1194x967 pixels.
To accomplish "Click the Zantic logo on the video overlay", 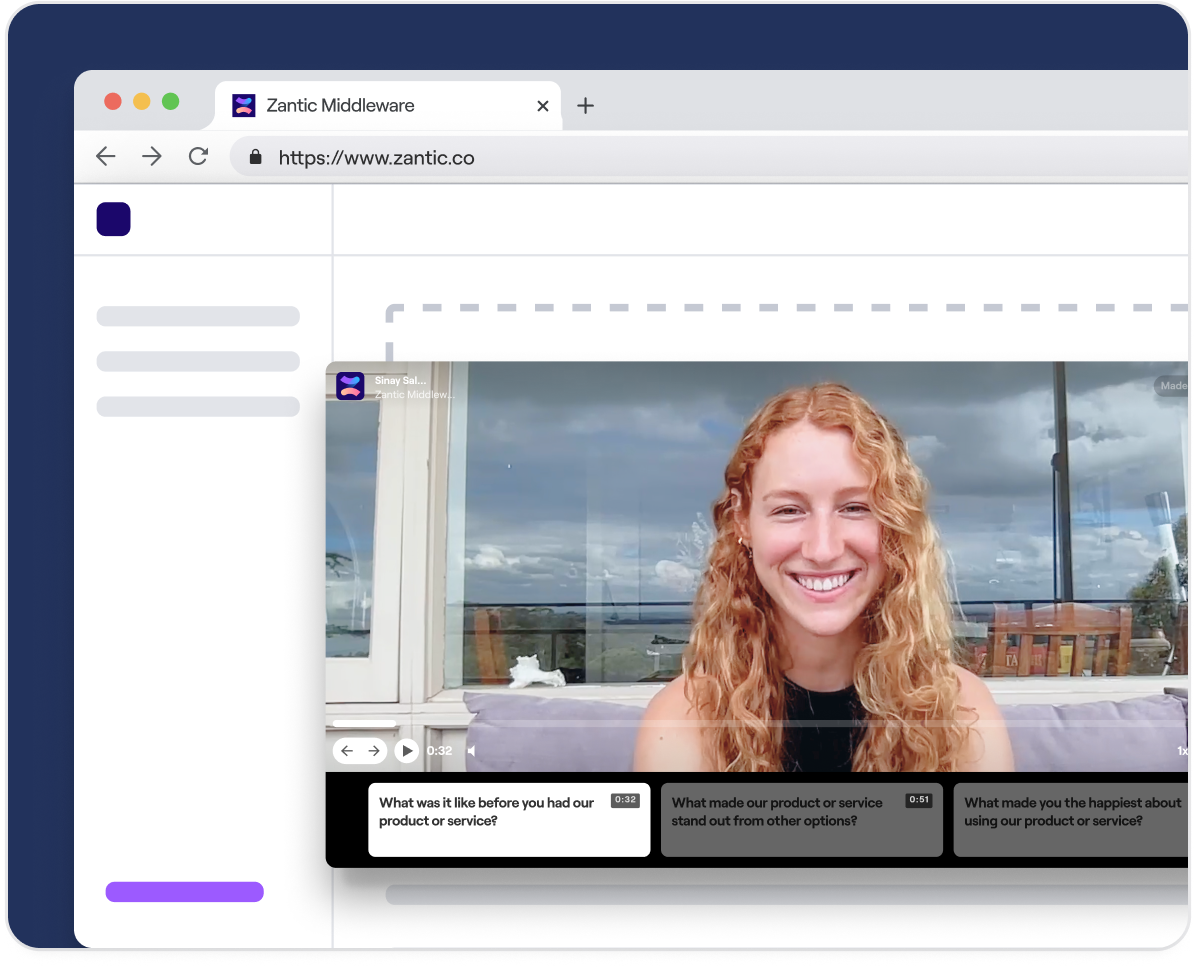I will tap(350, 387).
